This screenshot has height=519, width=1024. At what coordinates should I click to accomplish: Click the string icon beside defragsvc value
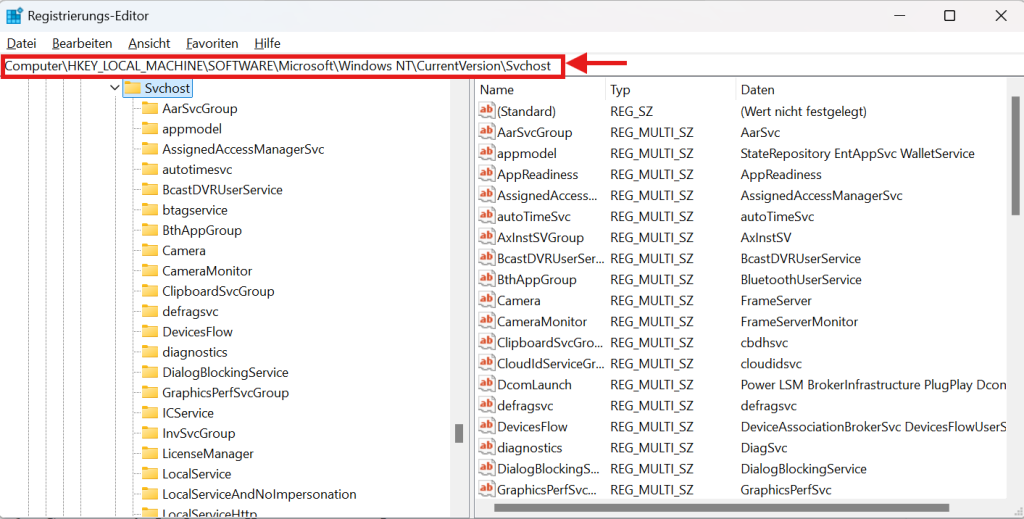coord(486,405)
